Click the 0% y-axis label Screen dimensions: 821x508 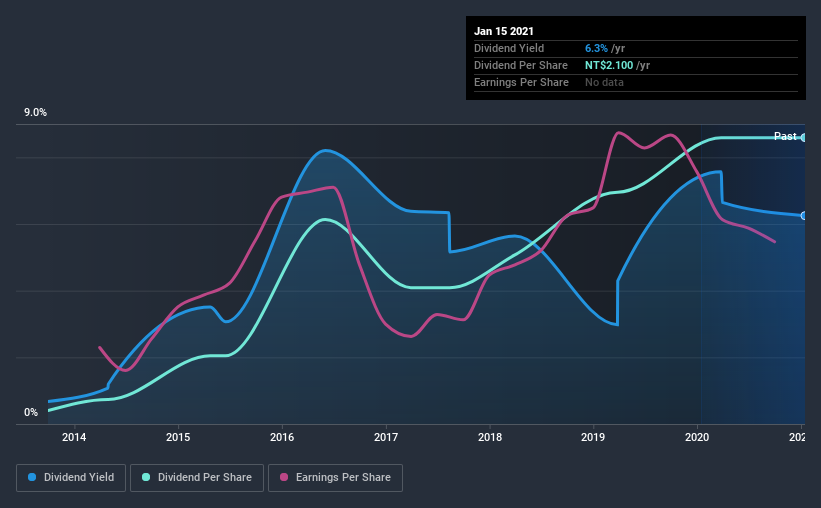[31, 413]
